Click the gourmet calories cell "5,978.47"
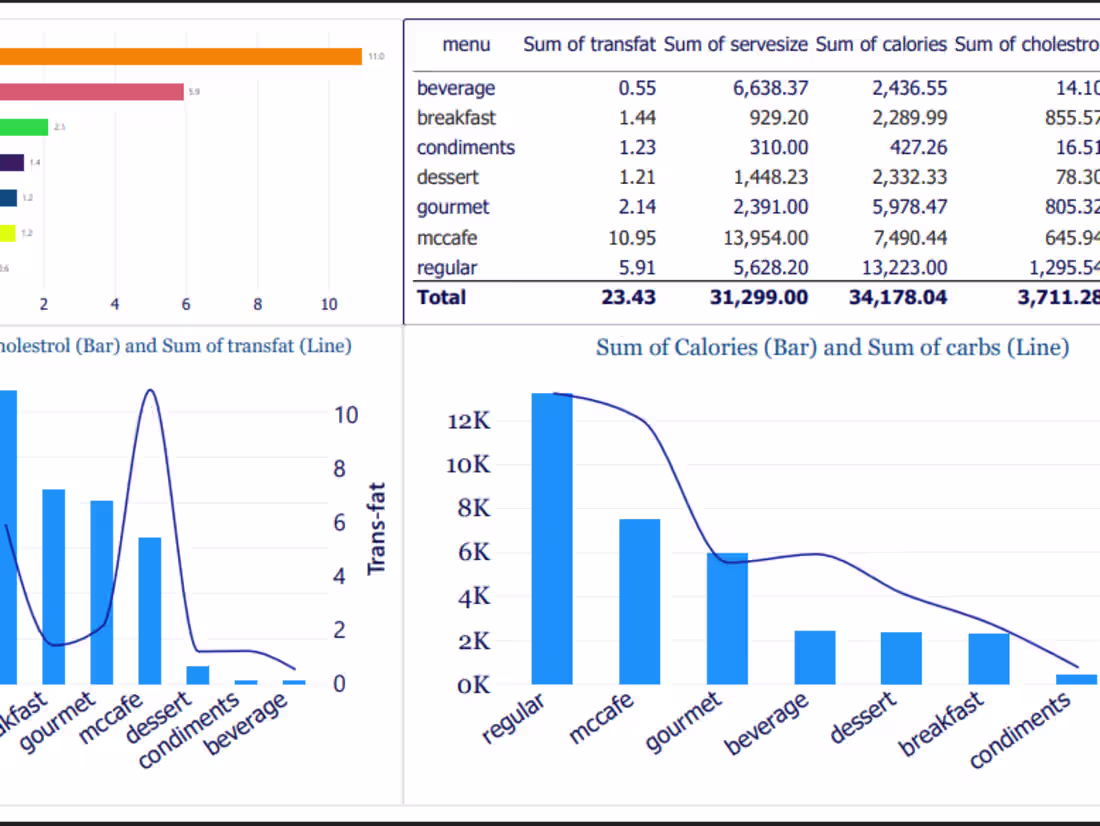Viewport: 1100px width, 826px height. pyautogui.click(x=910, y=208)
